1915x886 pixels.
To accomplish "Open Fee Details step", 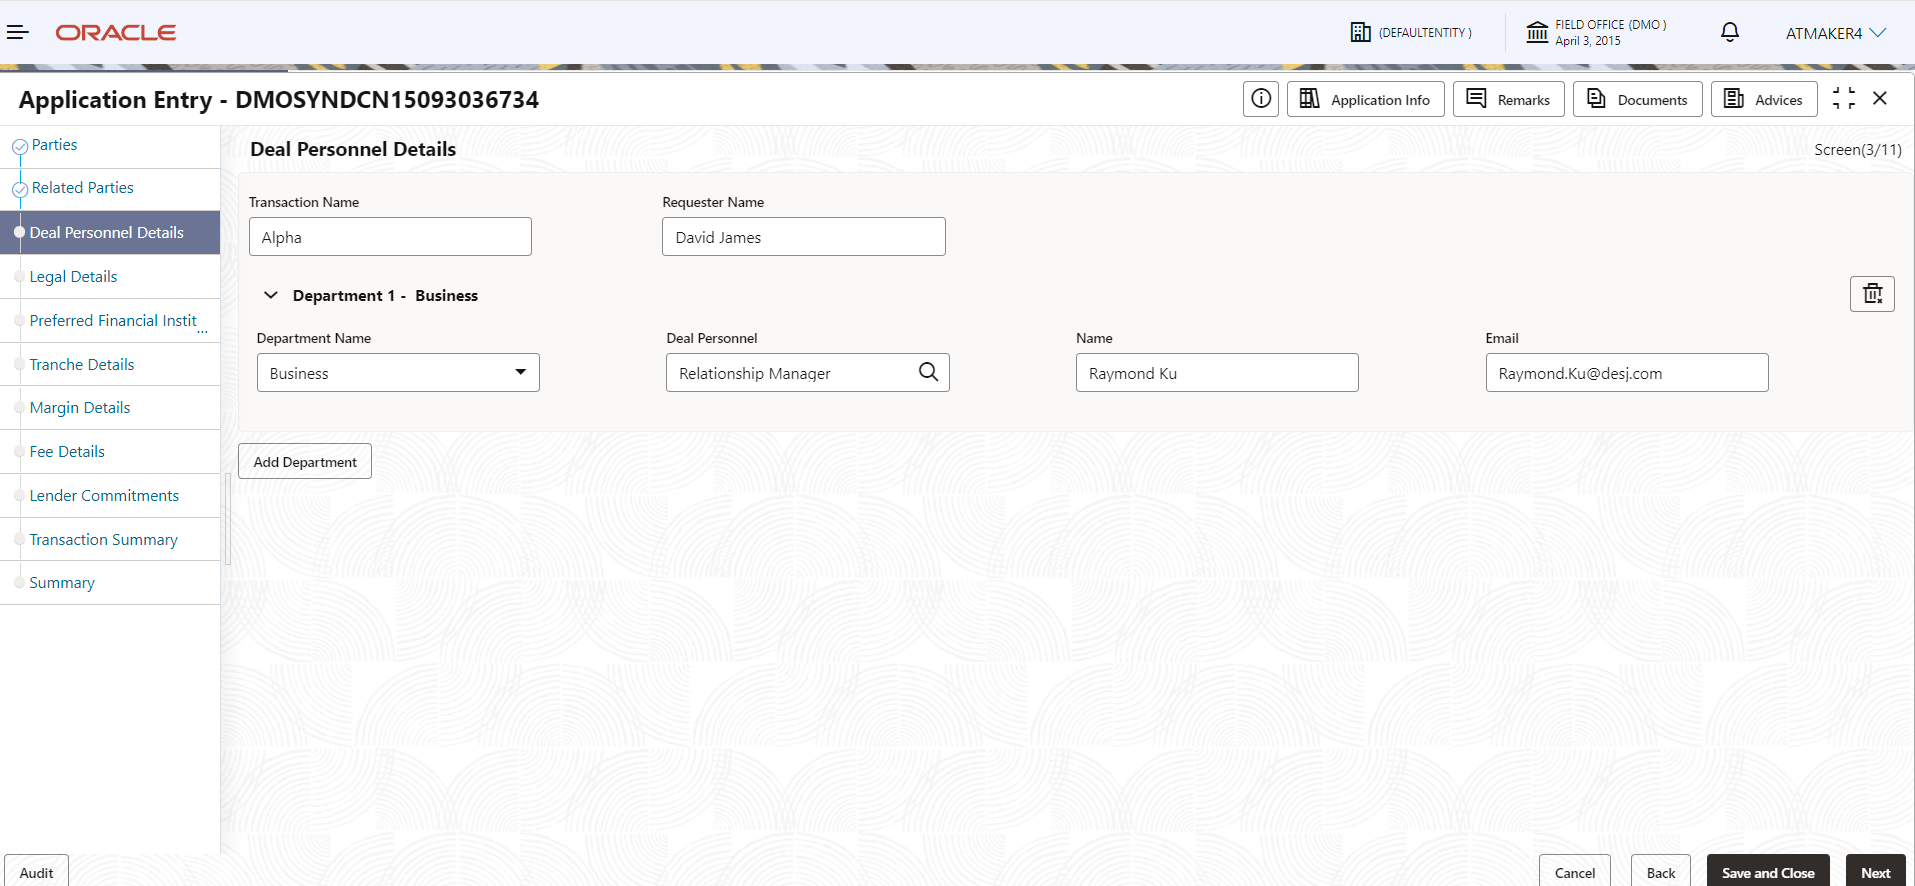I will pyautogui.click(x=67, y=452).
